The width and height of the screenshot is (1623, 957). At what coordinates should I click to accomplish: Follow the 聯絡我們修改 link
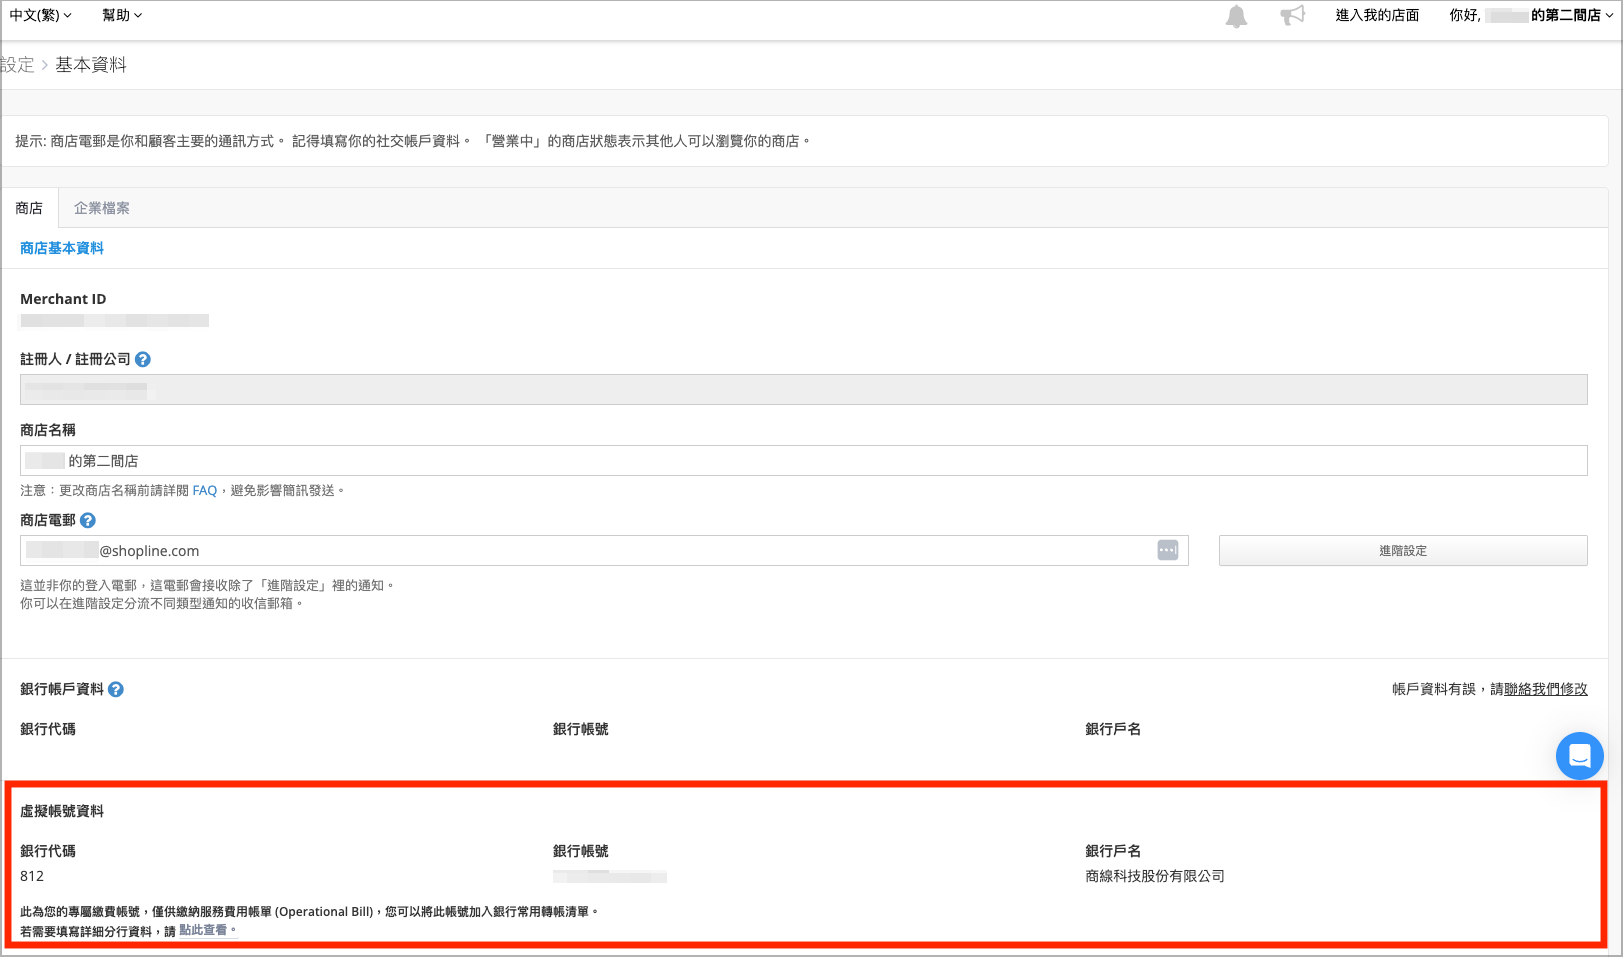1546,689
